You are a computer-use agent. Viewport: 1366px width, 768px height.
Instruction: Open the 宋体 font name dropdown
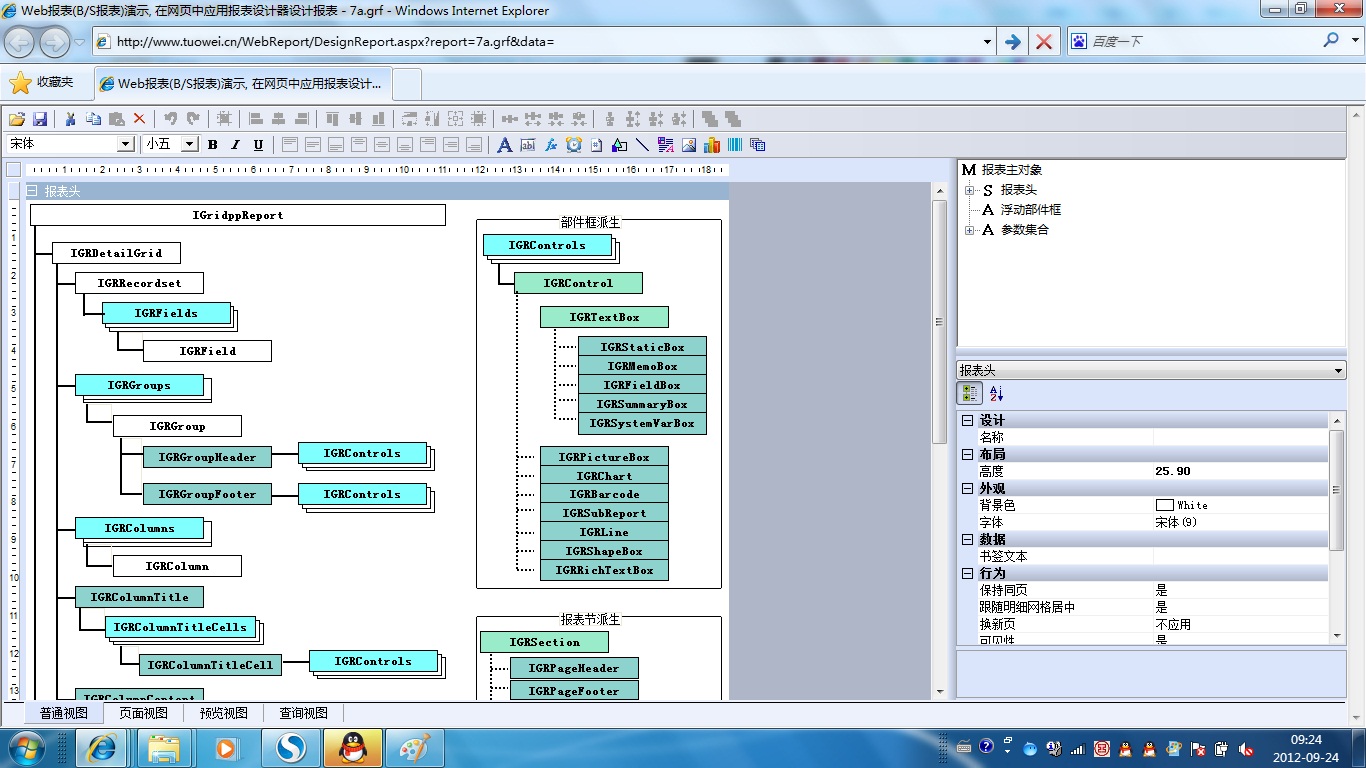coord(125,144)
